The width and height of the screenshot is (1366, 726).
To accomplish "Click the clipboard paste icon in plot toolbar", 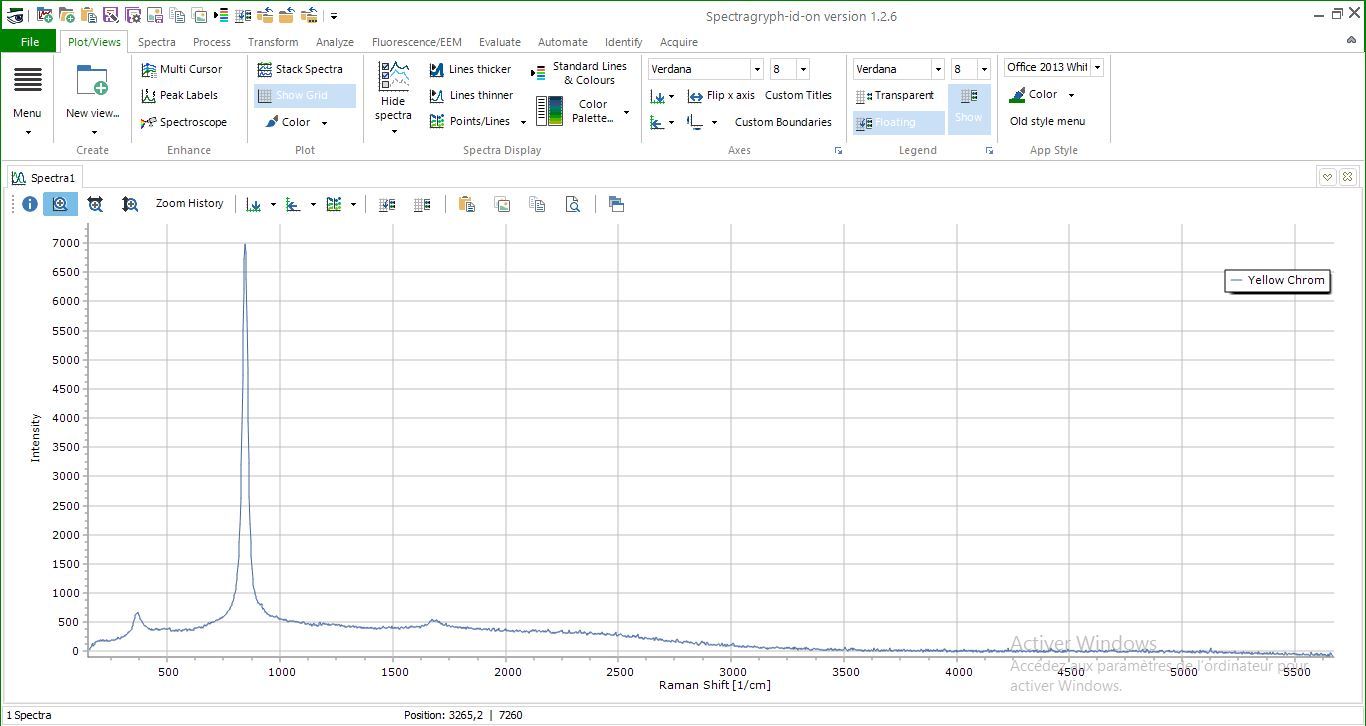I will [466, 204].
